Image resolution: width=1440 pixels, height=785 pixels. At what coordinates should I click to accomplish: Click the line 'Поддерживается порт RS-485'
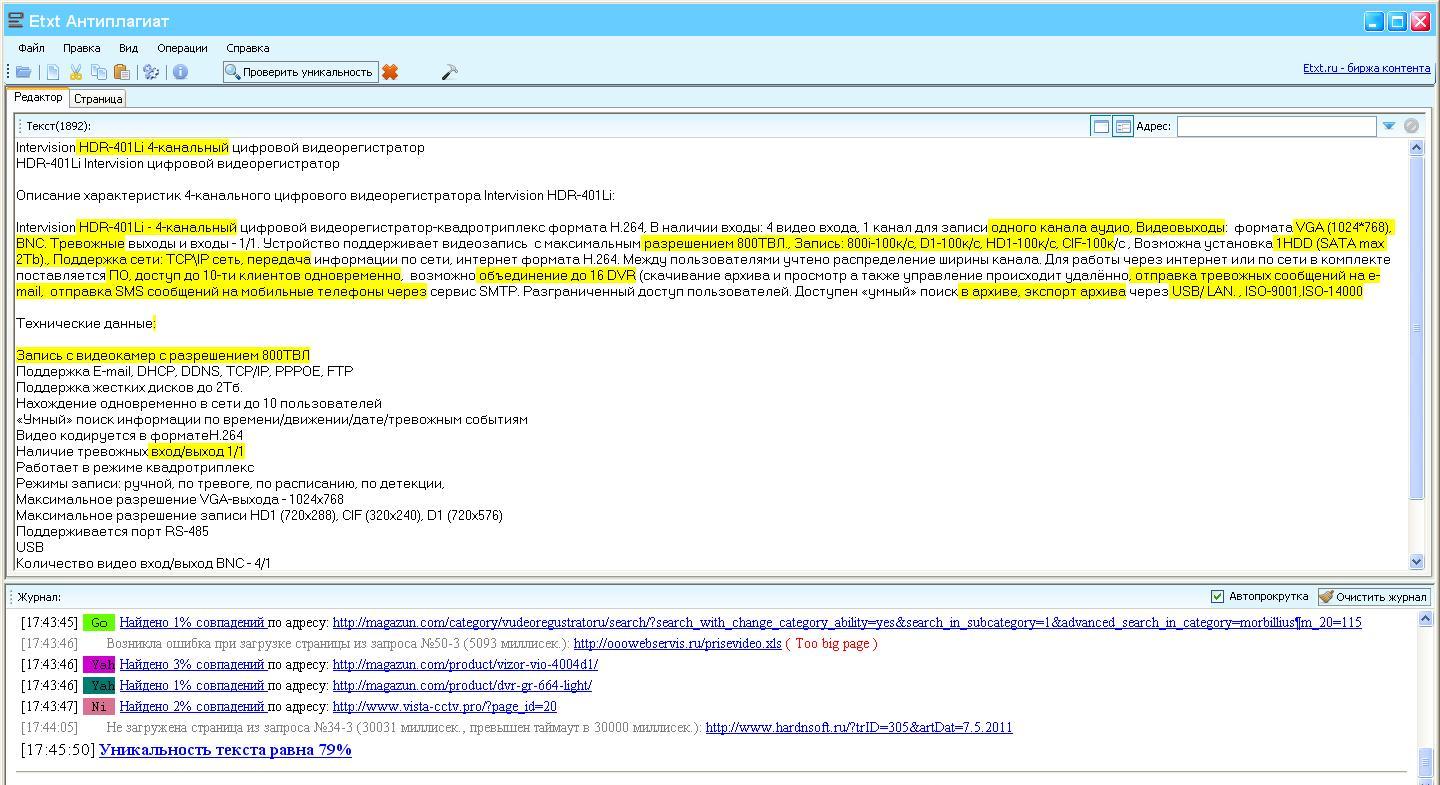coord(112,532)
